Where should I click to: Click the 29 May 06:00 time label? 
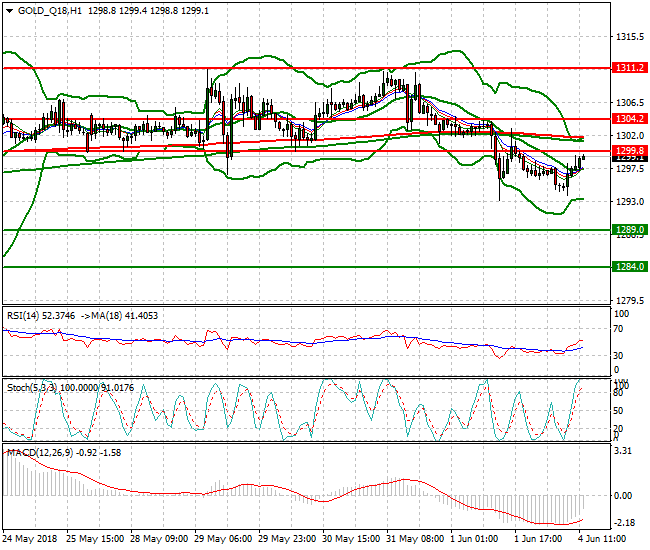point(223,539)
